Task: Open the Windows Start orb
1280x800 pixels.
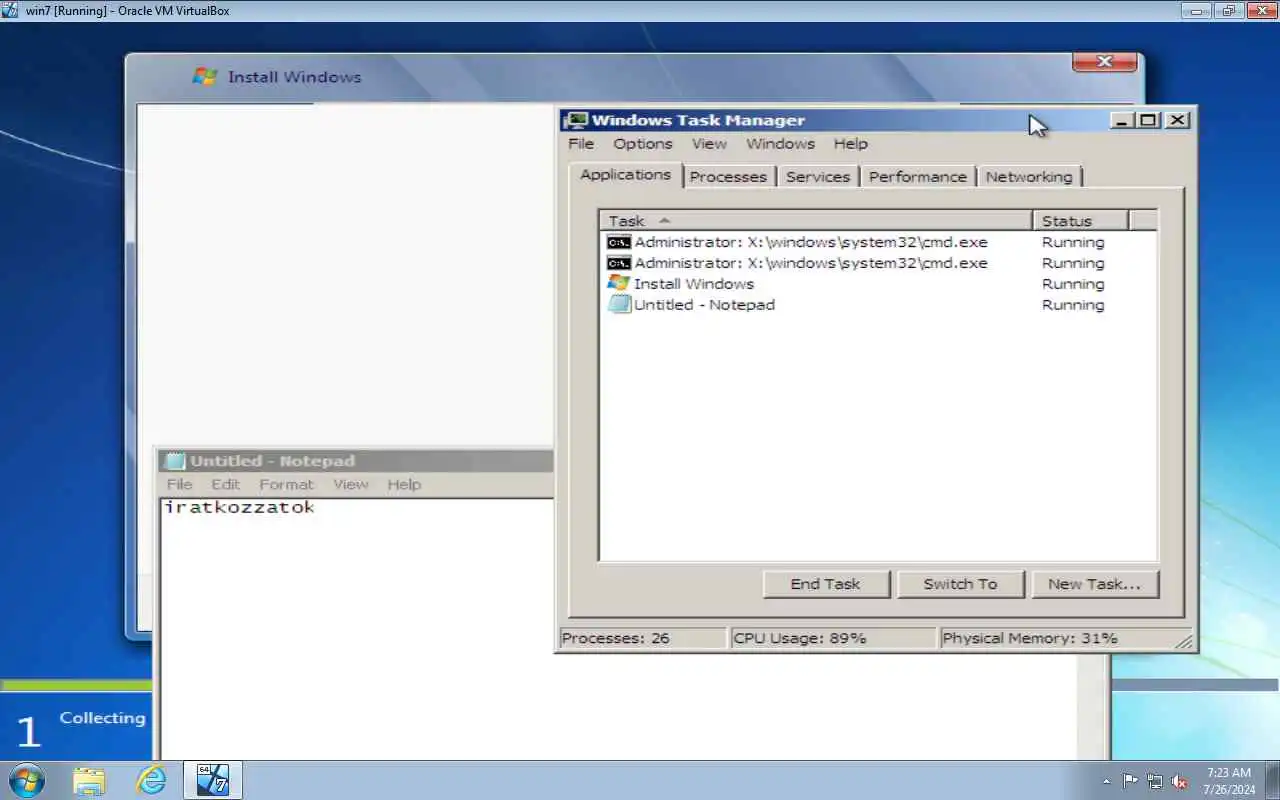Action: (x=26, y=780)
